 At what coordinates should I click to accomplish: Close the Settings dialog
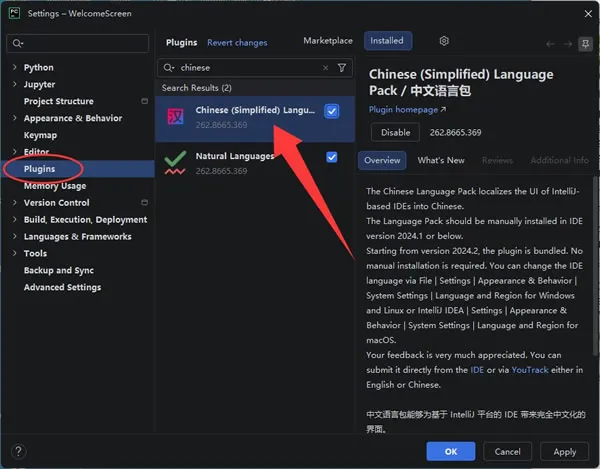[588, 14]
